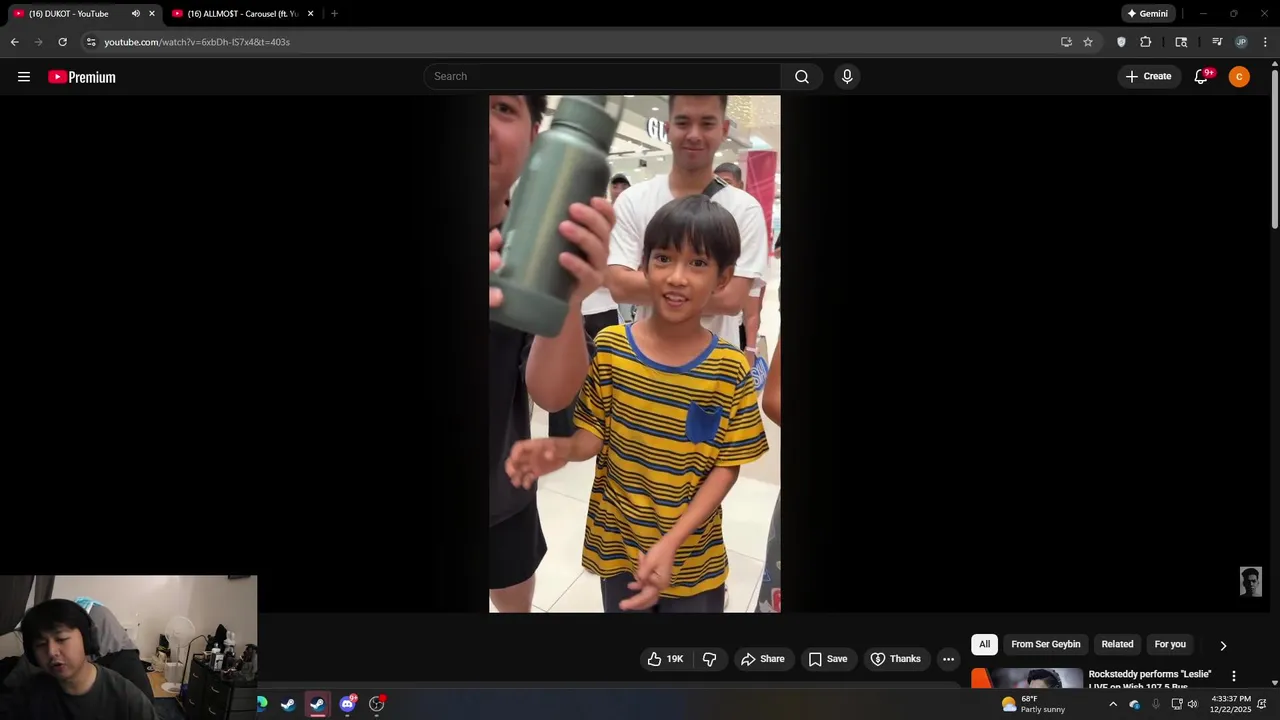Click the small portrait thumbnail at right
The width and height of the screenshot is (1280, 720).
[x=1251, y=582]
